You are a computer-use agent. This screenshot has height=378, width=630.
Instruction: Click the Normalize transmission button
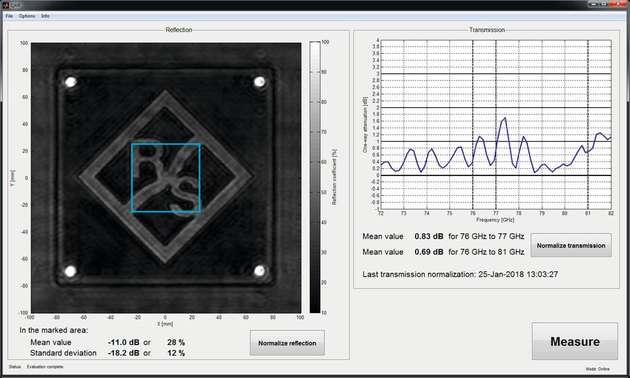pos(571,245)
